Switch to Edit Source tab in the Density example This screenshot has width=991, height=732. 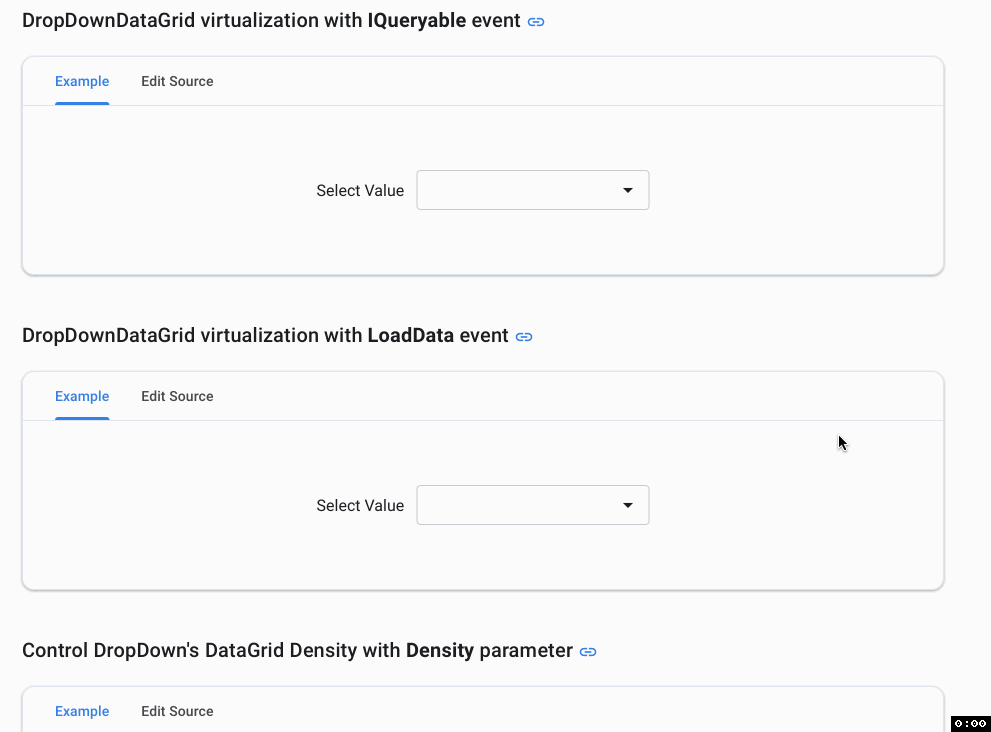click(177, 711)
